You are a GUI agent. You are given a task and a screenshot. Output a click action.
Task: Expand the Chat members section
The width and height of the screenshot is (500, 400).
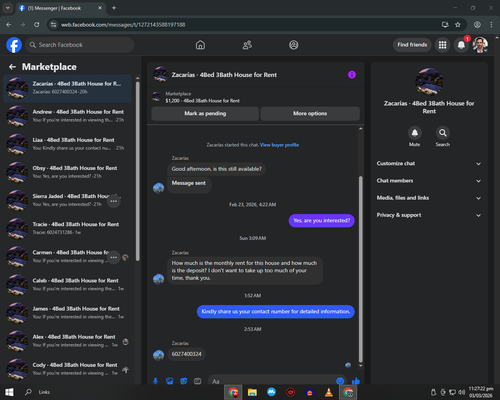(429, 181)
